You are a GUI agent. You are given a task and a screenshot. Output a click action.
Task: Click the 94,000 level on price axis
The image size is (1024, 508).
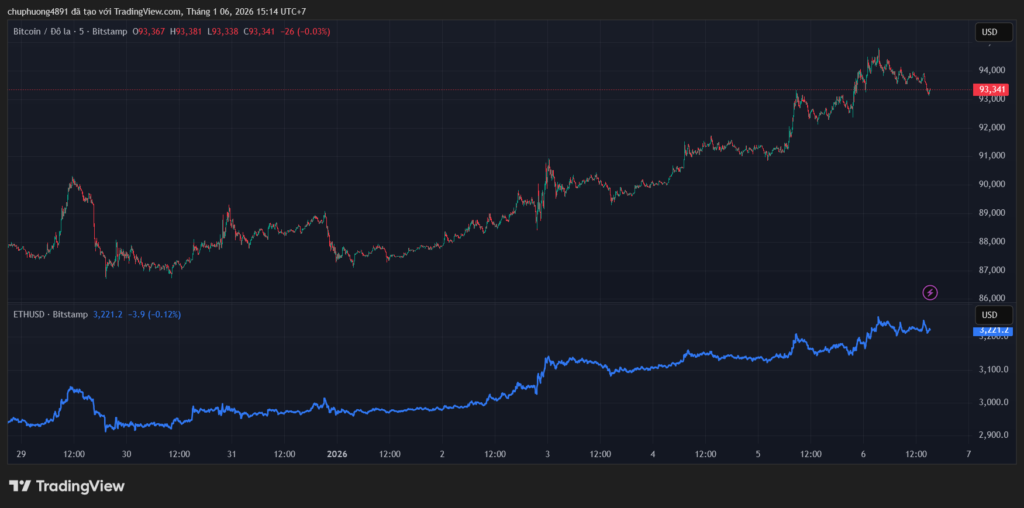(x=992, y=70)
